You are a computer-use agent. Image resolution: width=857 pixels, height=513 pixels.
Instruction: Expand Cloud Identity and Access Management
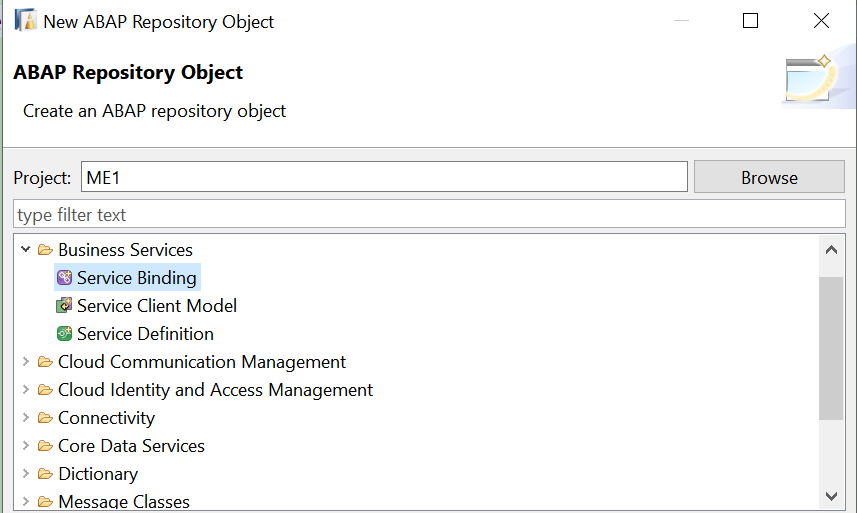[x=25, y=389]
